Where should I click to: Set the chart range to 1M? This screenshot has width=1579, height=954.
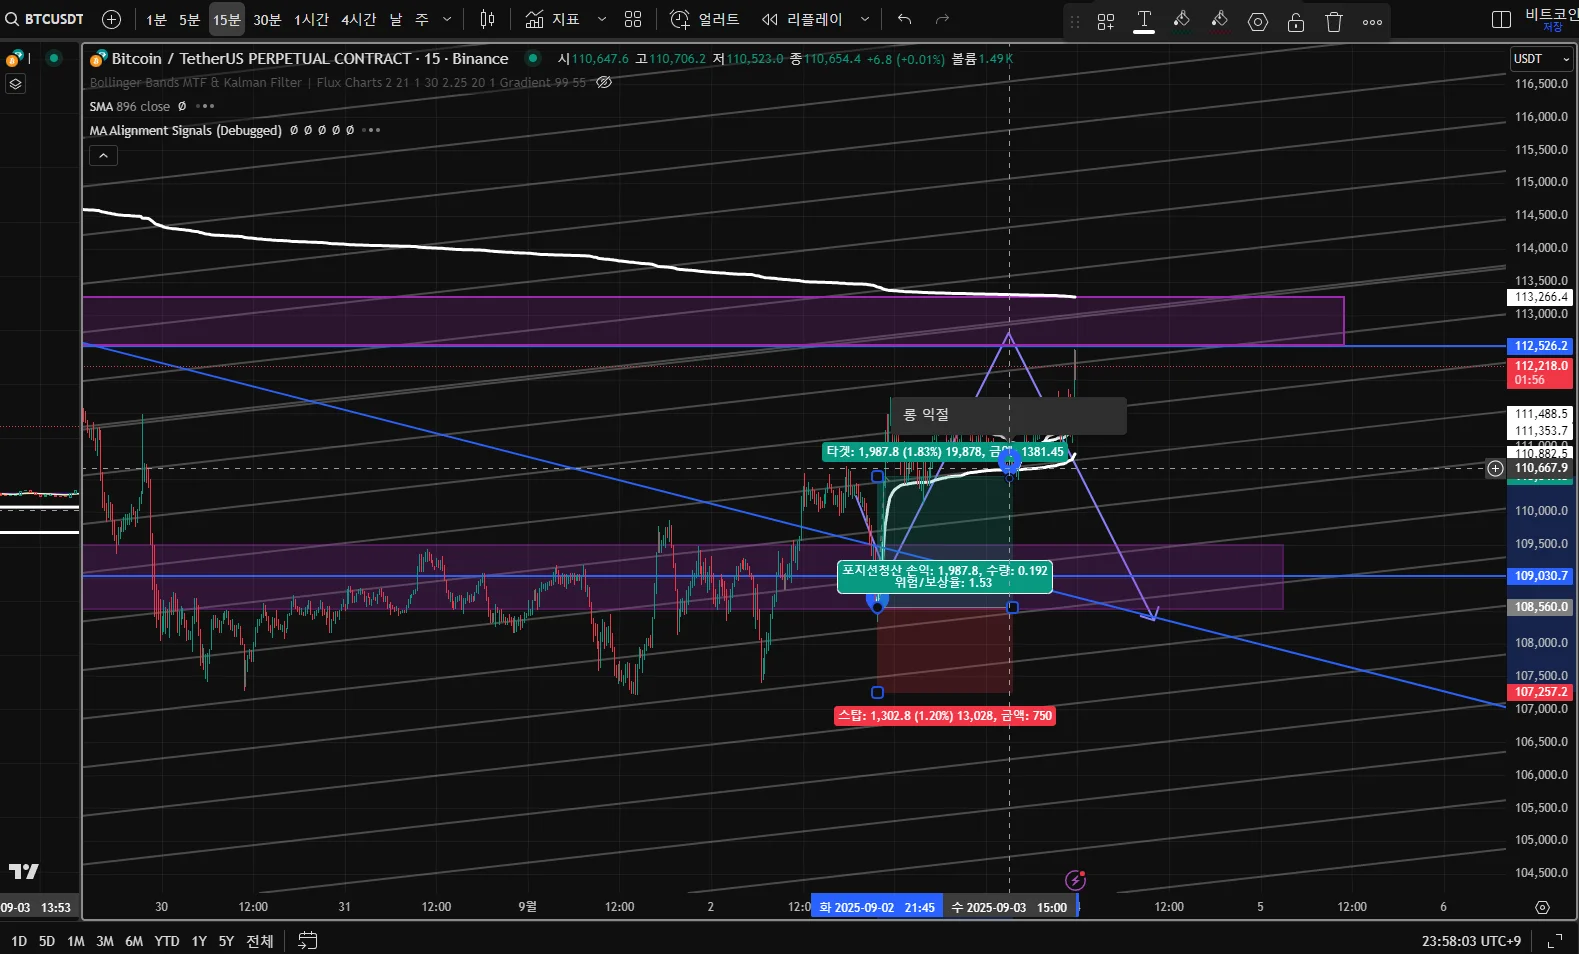click(76, 941)
